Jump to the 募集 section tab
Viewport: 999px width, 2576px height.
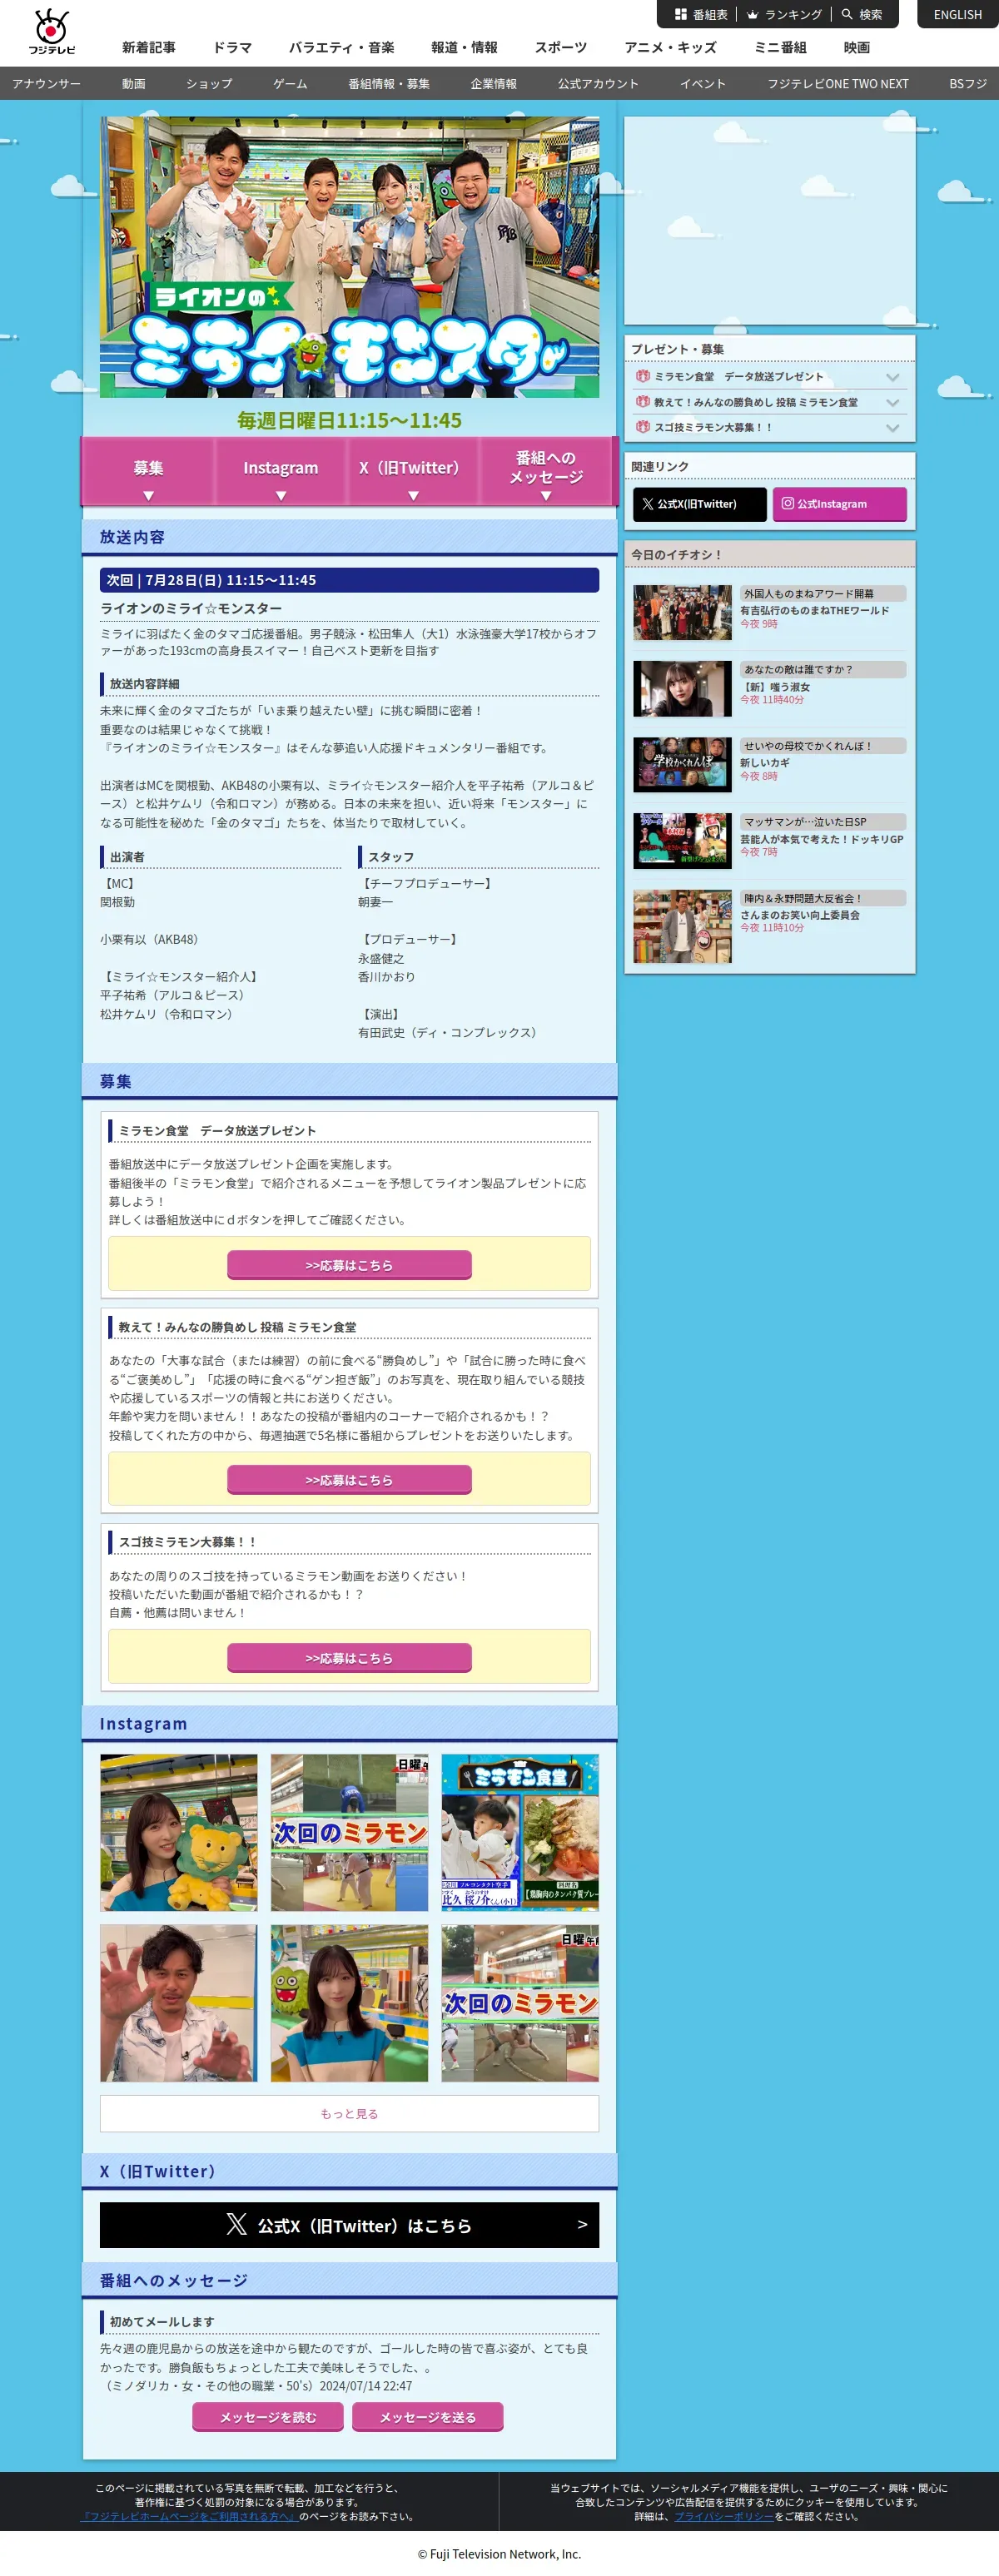(149, 472)
